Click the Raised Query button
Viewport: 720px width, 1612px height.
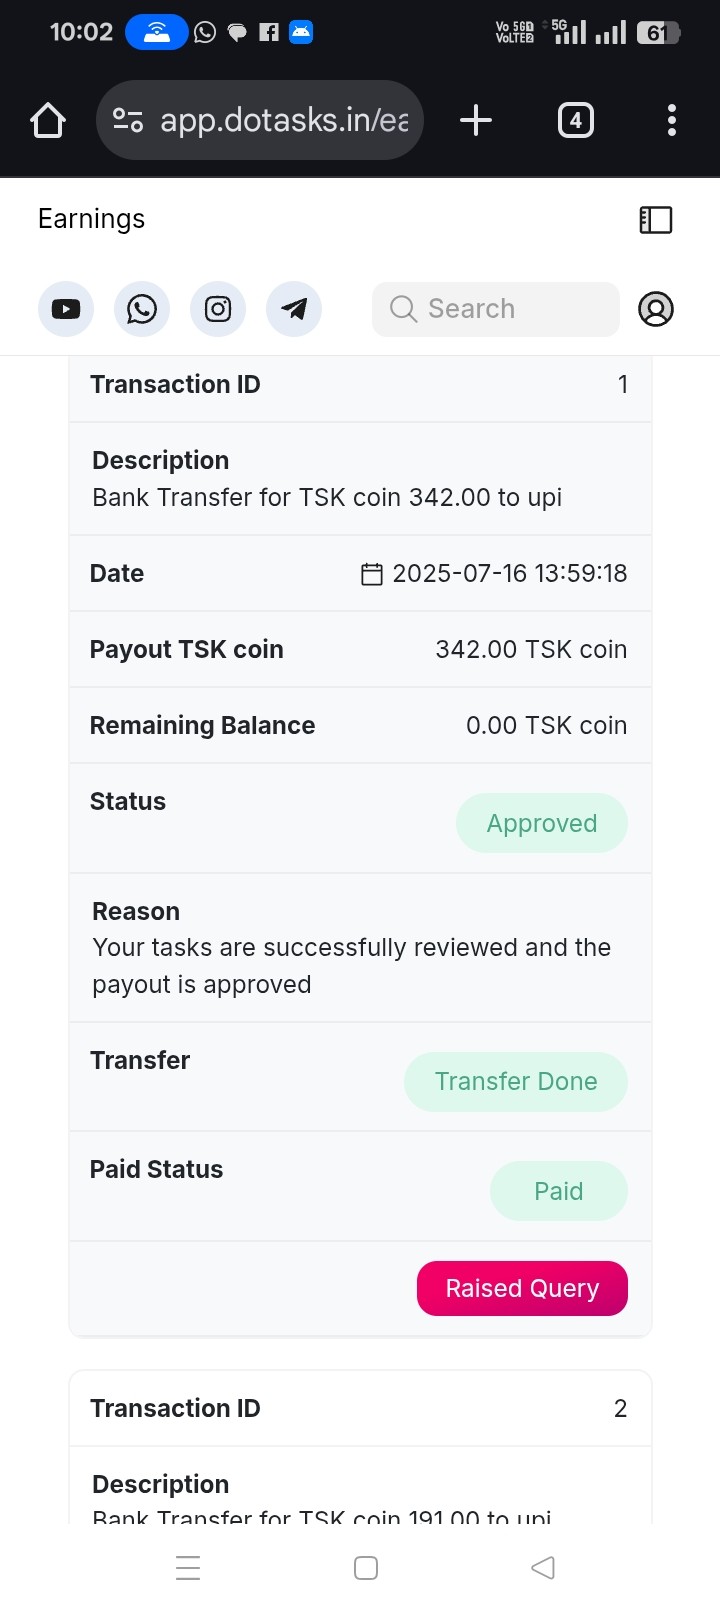click(522, 1288)
